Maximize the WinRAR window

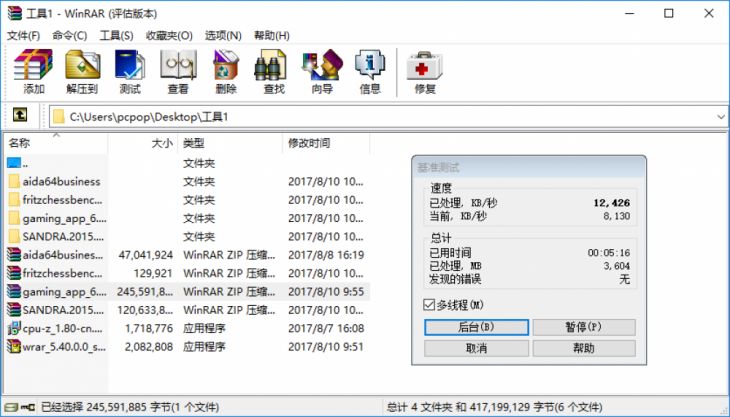point(669,13)
